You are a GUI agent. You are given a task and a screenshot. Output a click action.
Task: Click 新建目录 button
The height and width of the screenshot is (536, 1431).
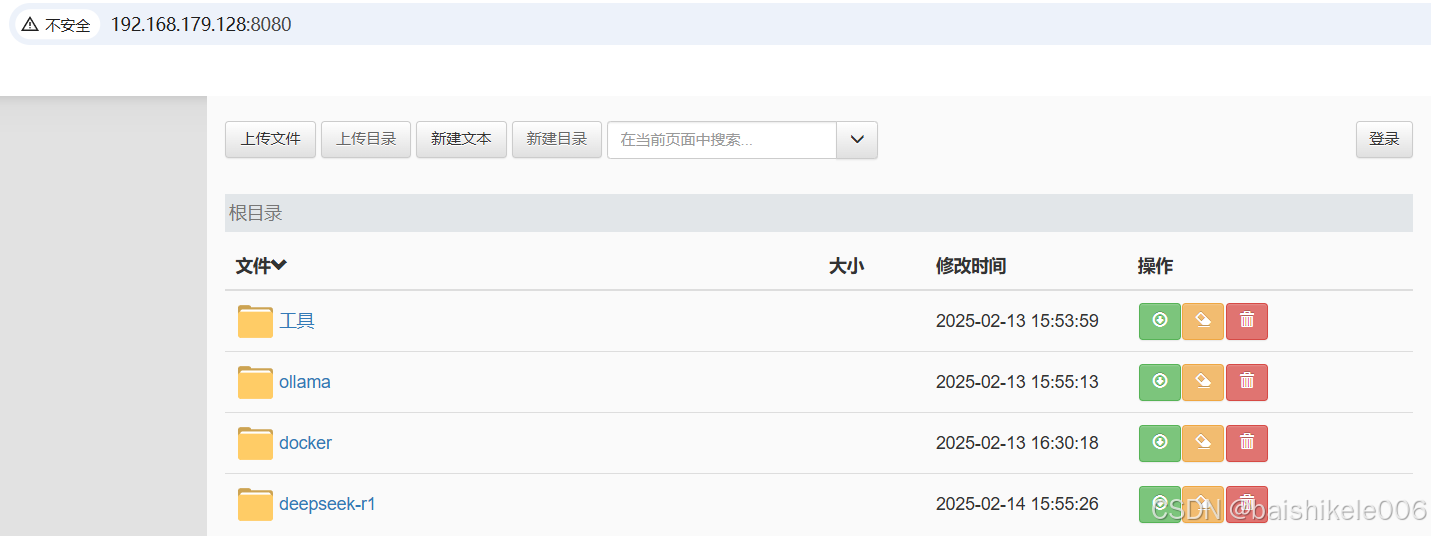coord(557,139)
